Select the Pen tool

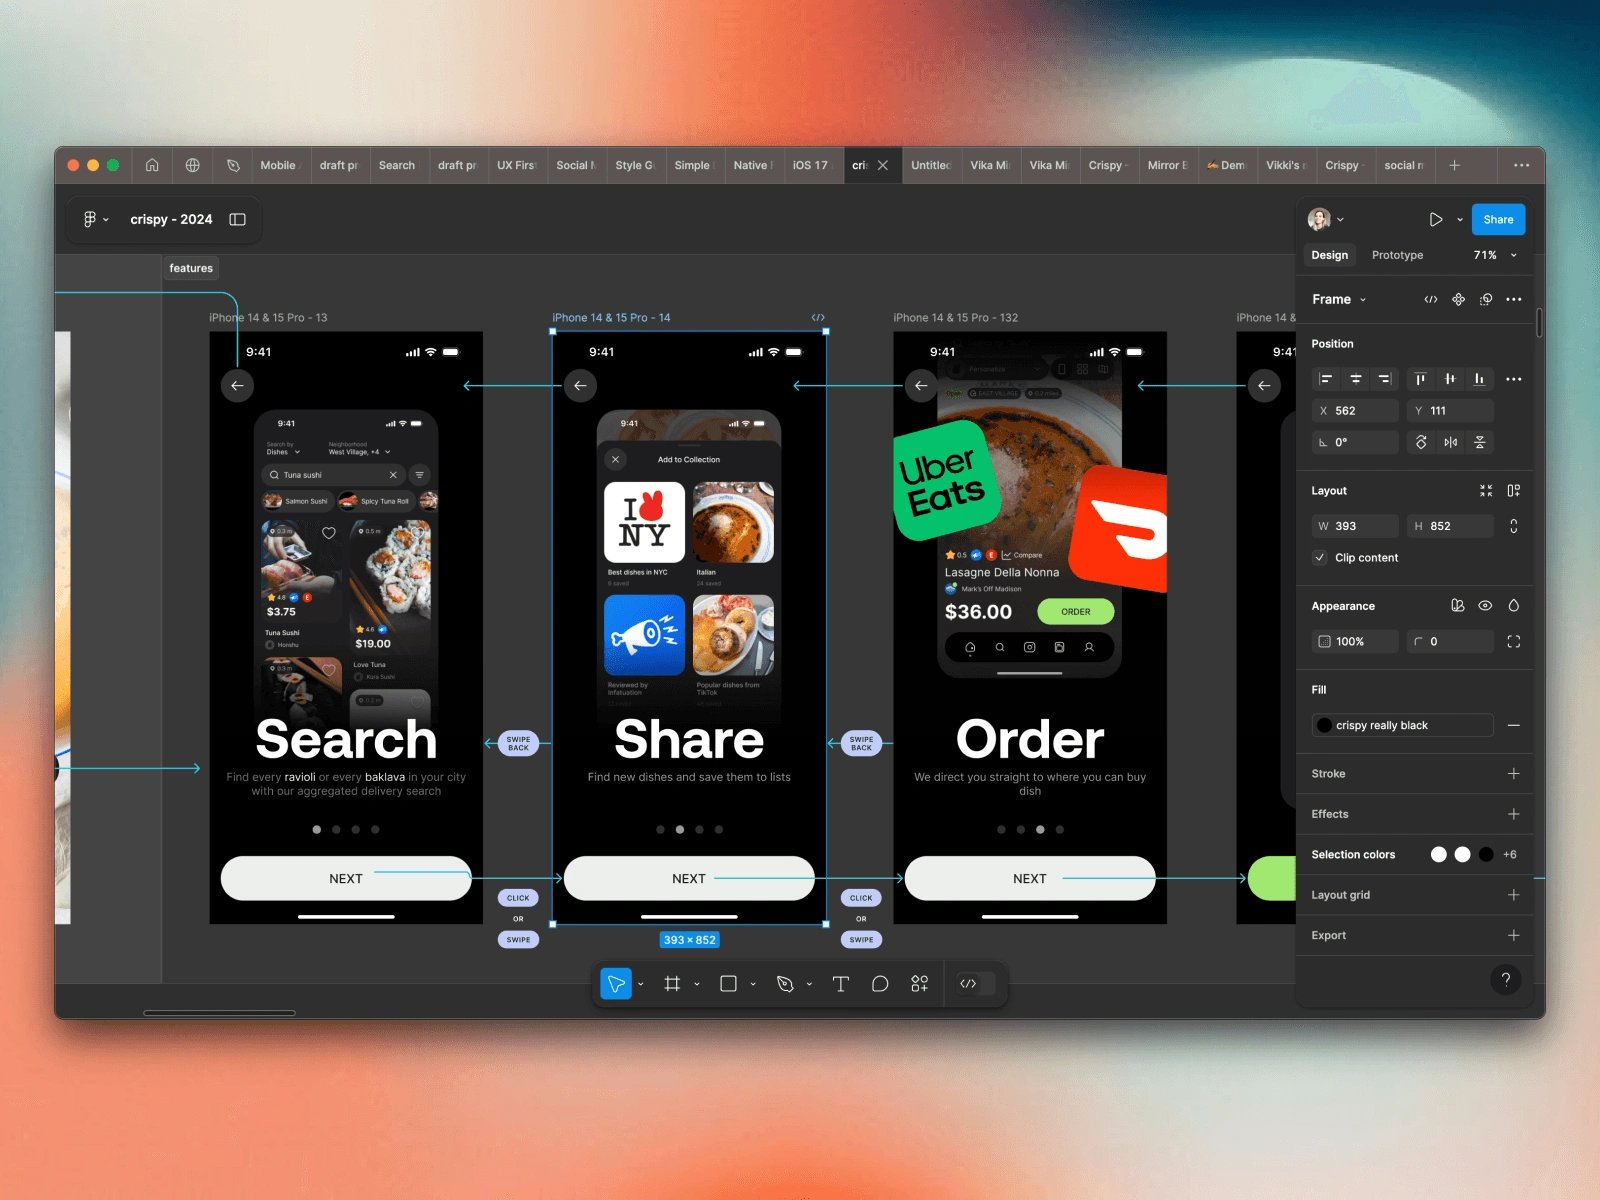tap(785, 984)
